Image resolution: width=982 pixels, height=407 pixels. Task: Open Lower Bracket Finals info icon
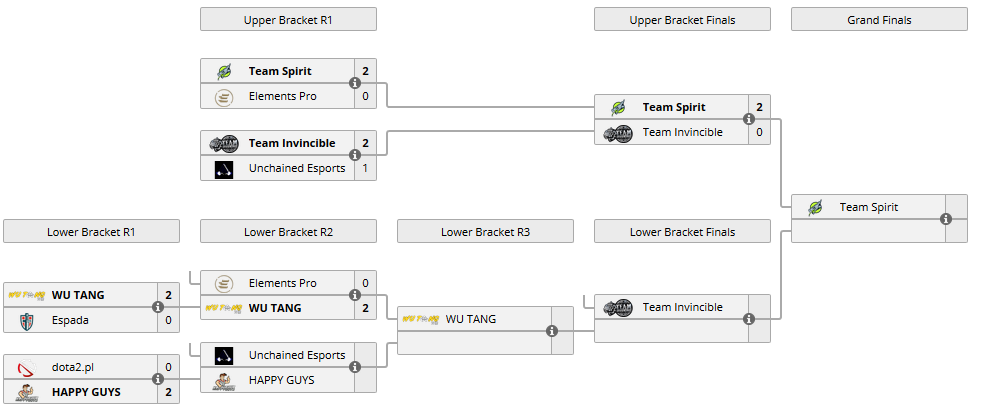(x=749, y=319)
